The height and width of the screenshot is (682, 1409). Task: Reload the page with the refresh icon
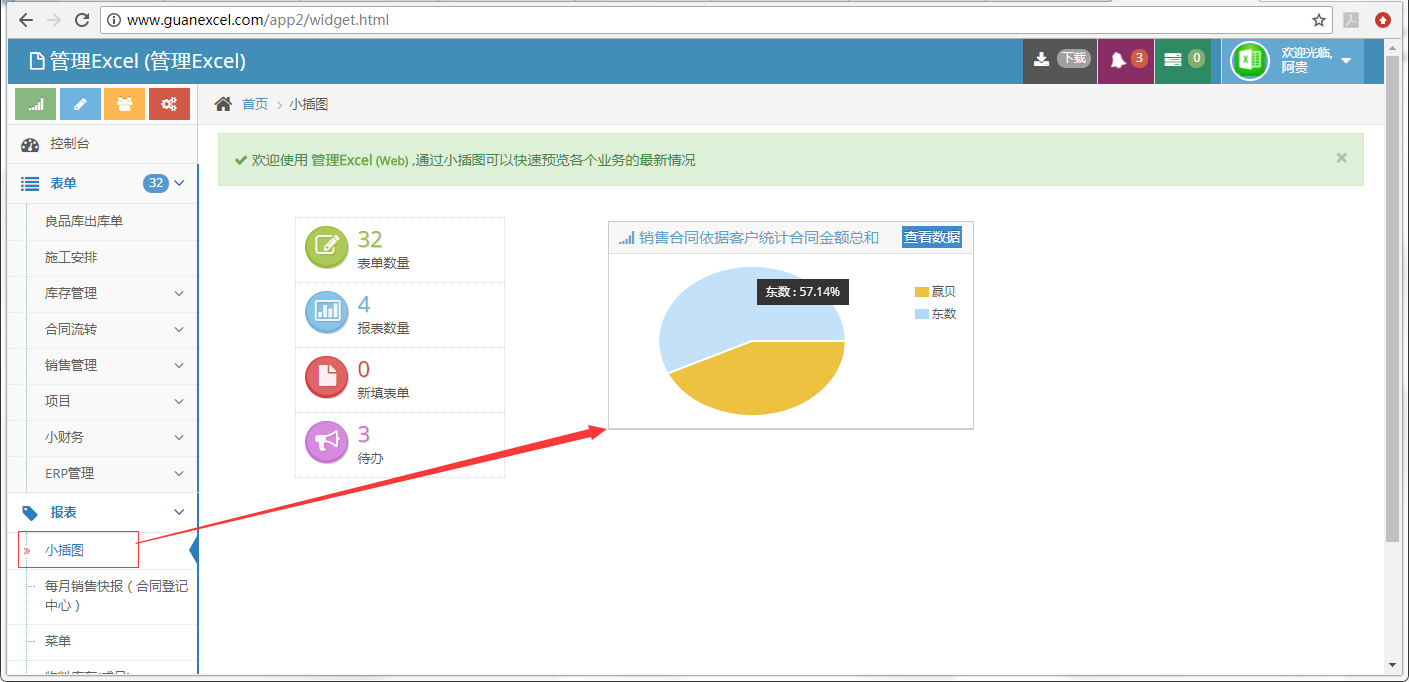click(x=82, y=20)
